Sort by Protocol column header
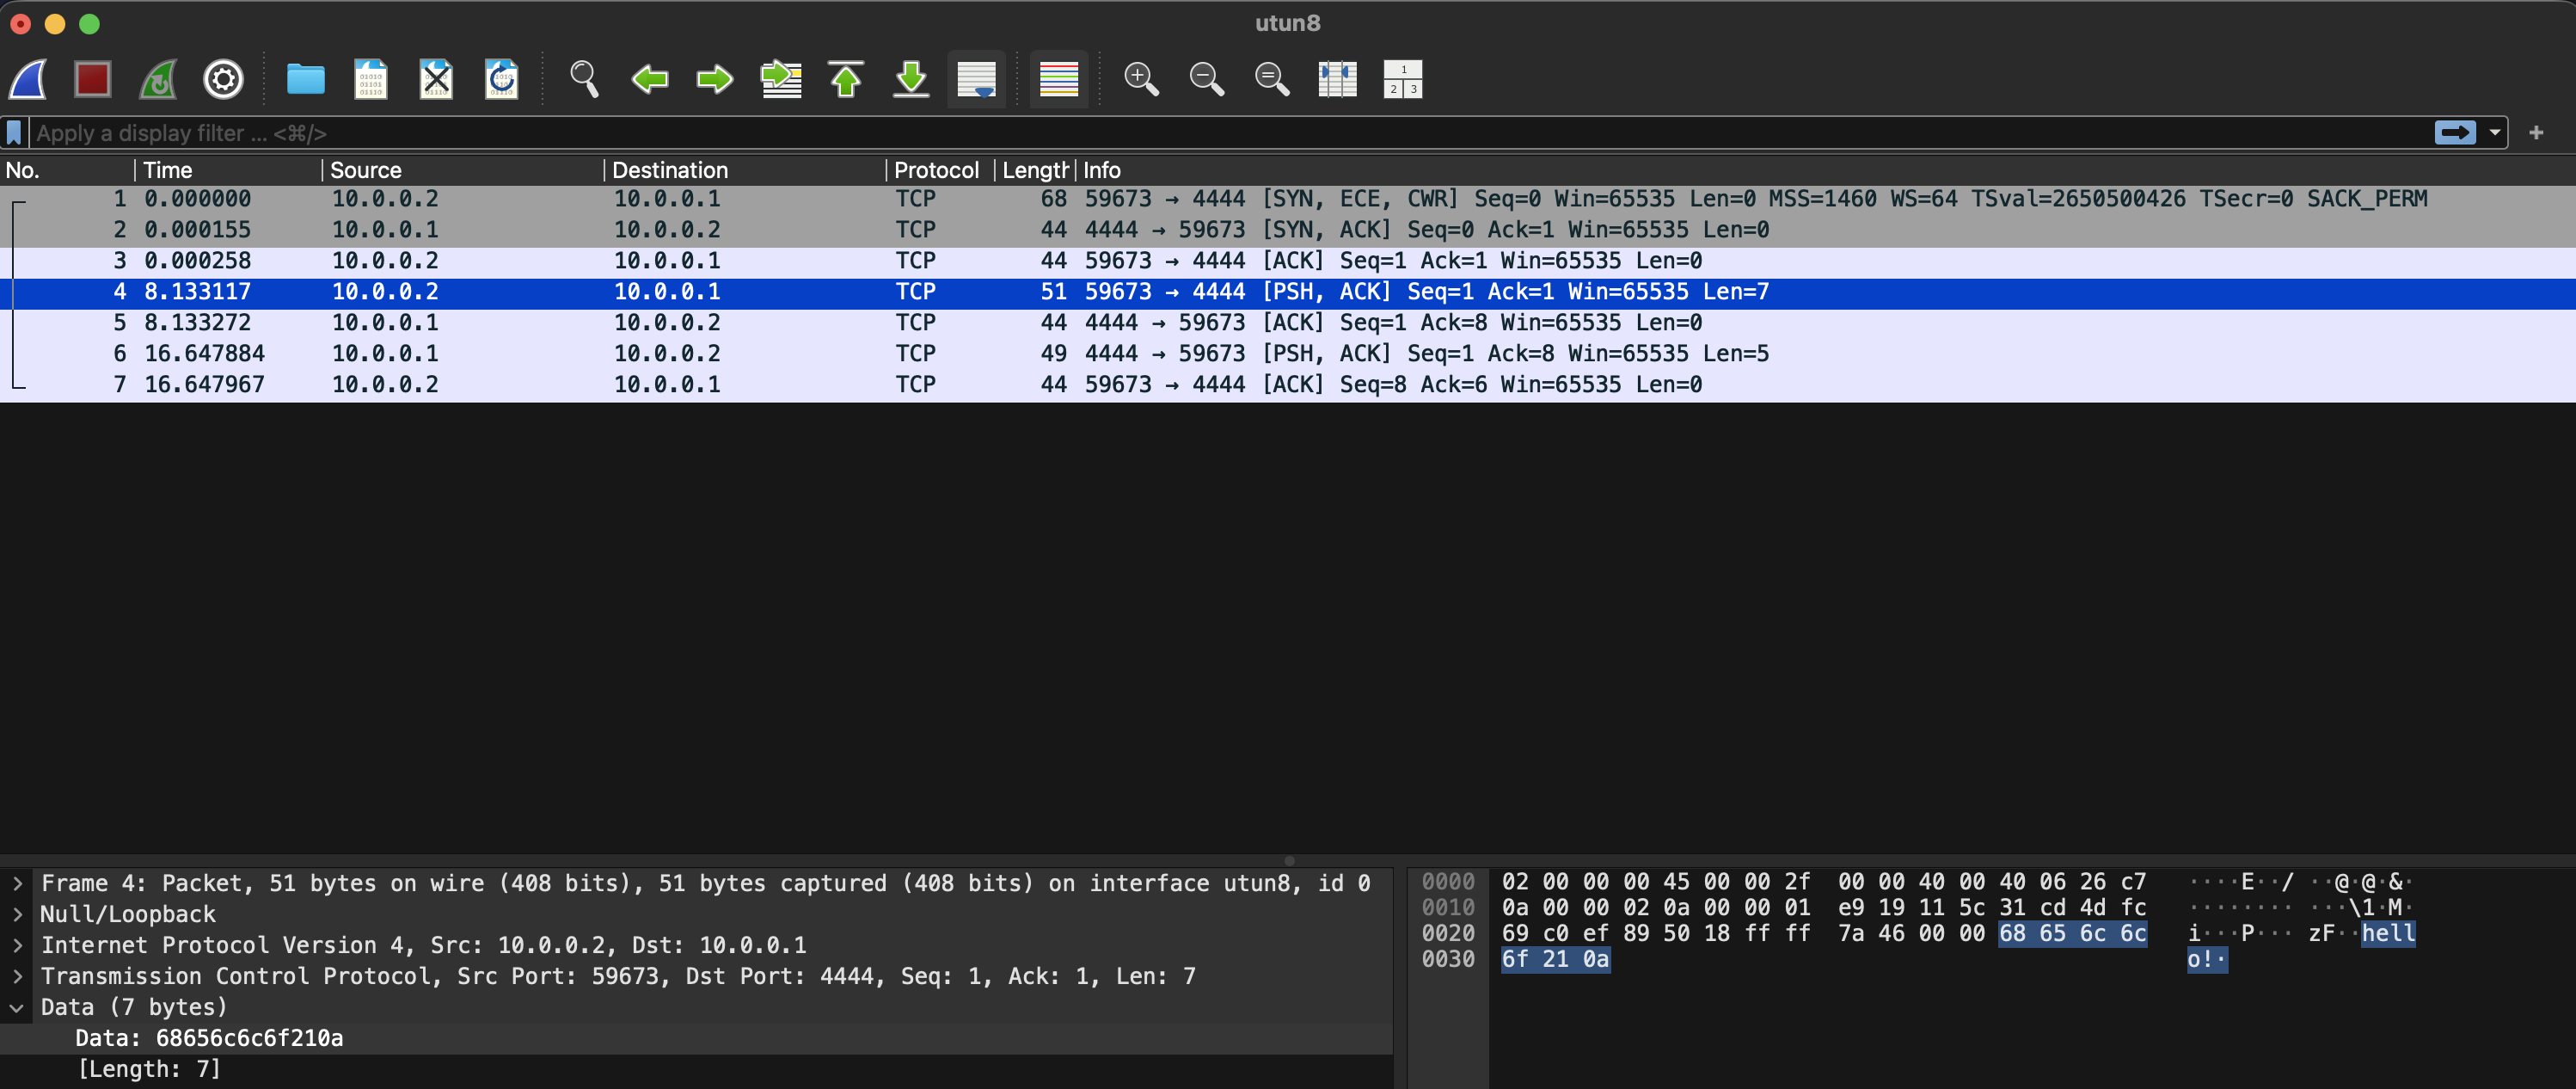Image resolution: width=2576 pixels, height=1089 pixels. (x=939, y=170)
